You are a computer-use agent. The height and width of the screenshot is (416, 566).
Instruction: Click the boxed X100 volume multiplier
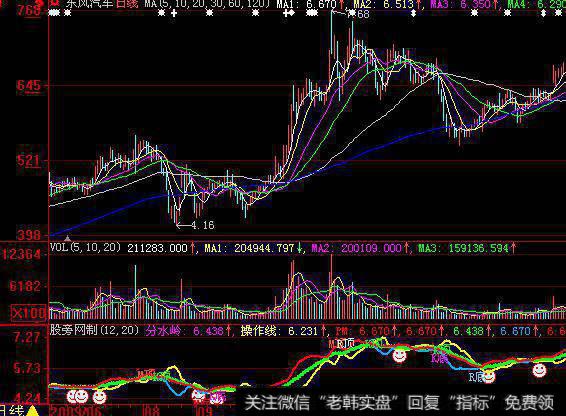(x=29, y=313)
